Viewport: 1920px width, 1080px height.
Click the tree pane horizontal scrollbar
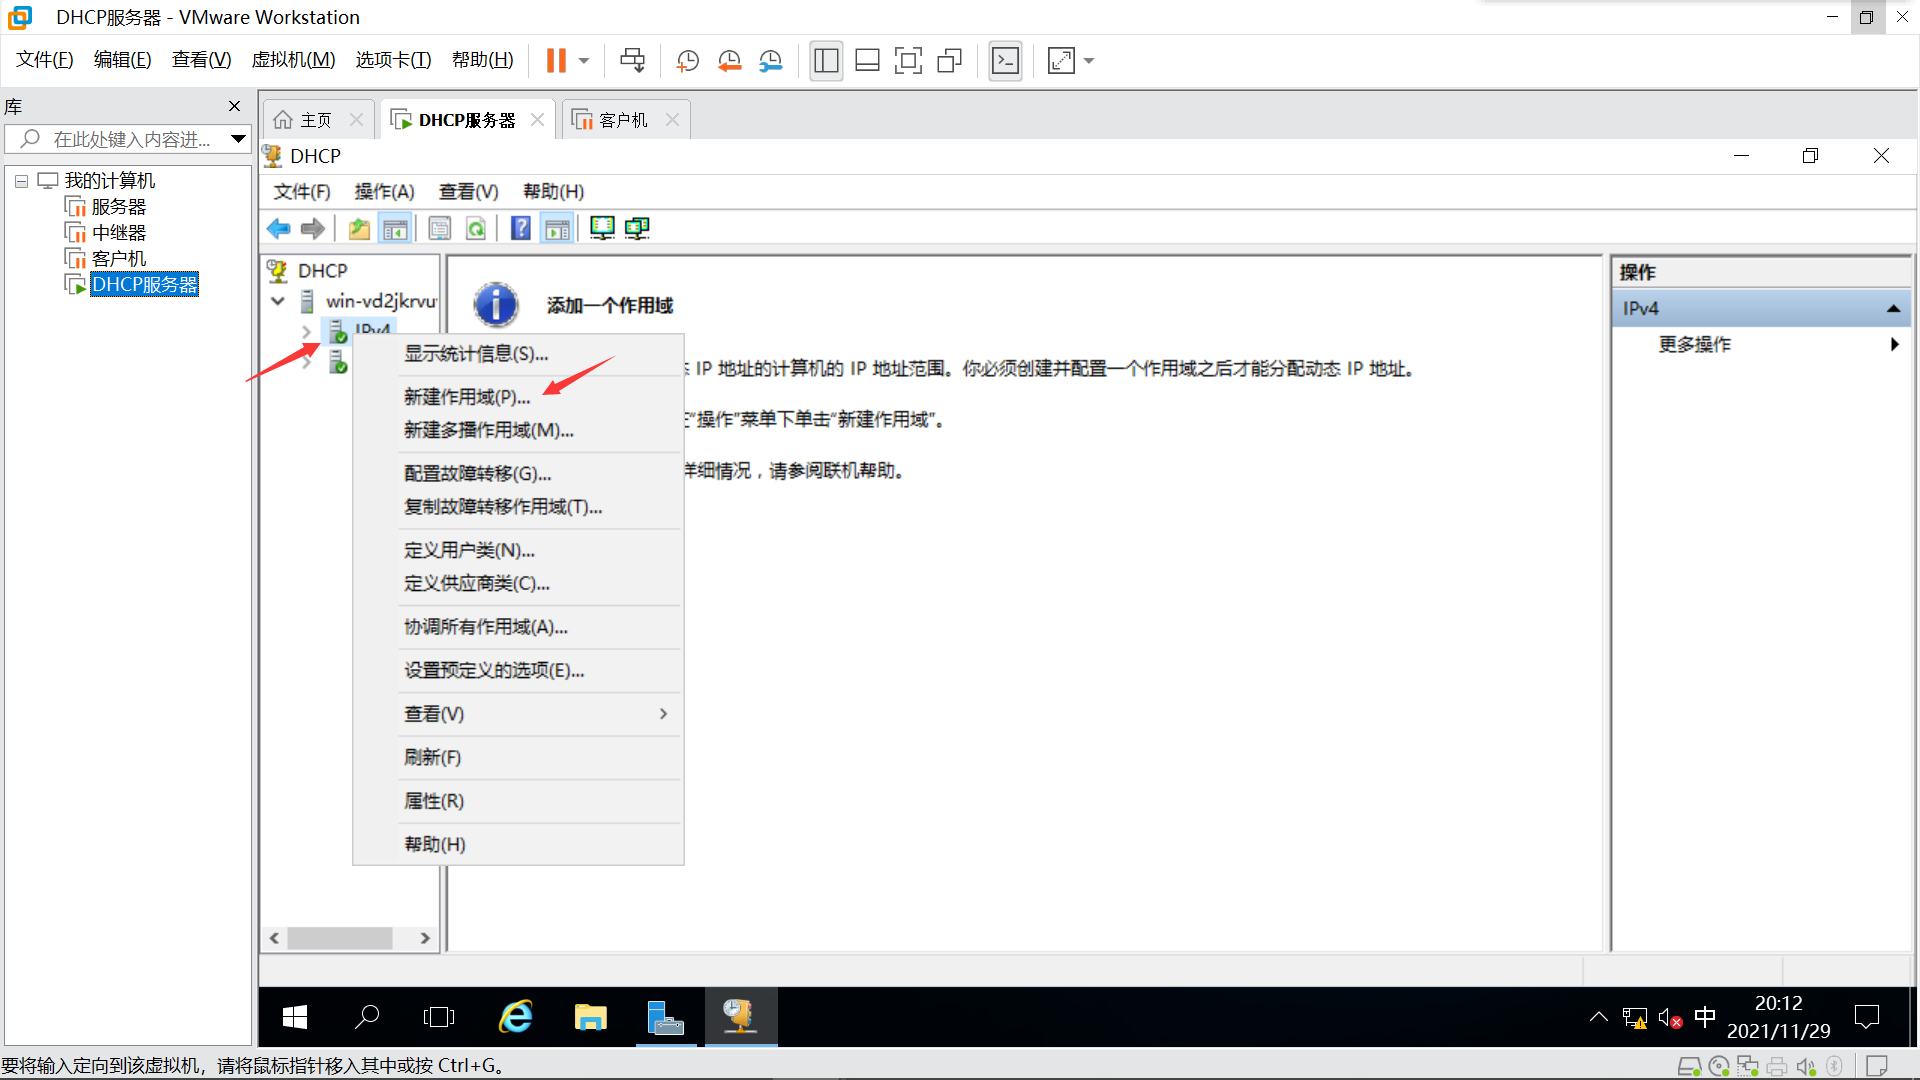click(x=340, y=938)
